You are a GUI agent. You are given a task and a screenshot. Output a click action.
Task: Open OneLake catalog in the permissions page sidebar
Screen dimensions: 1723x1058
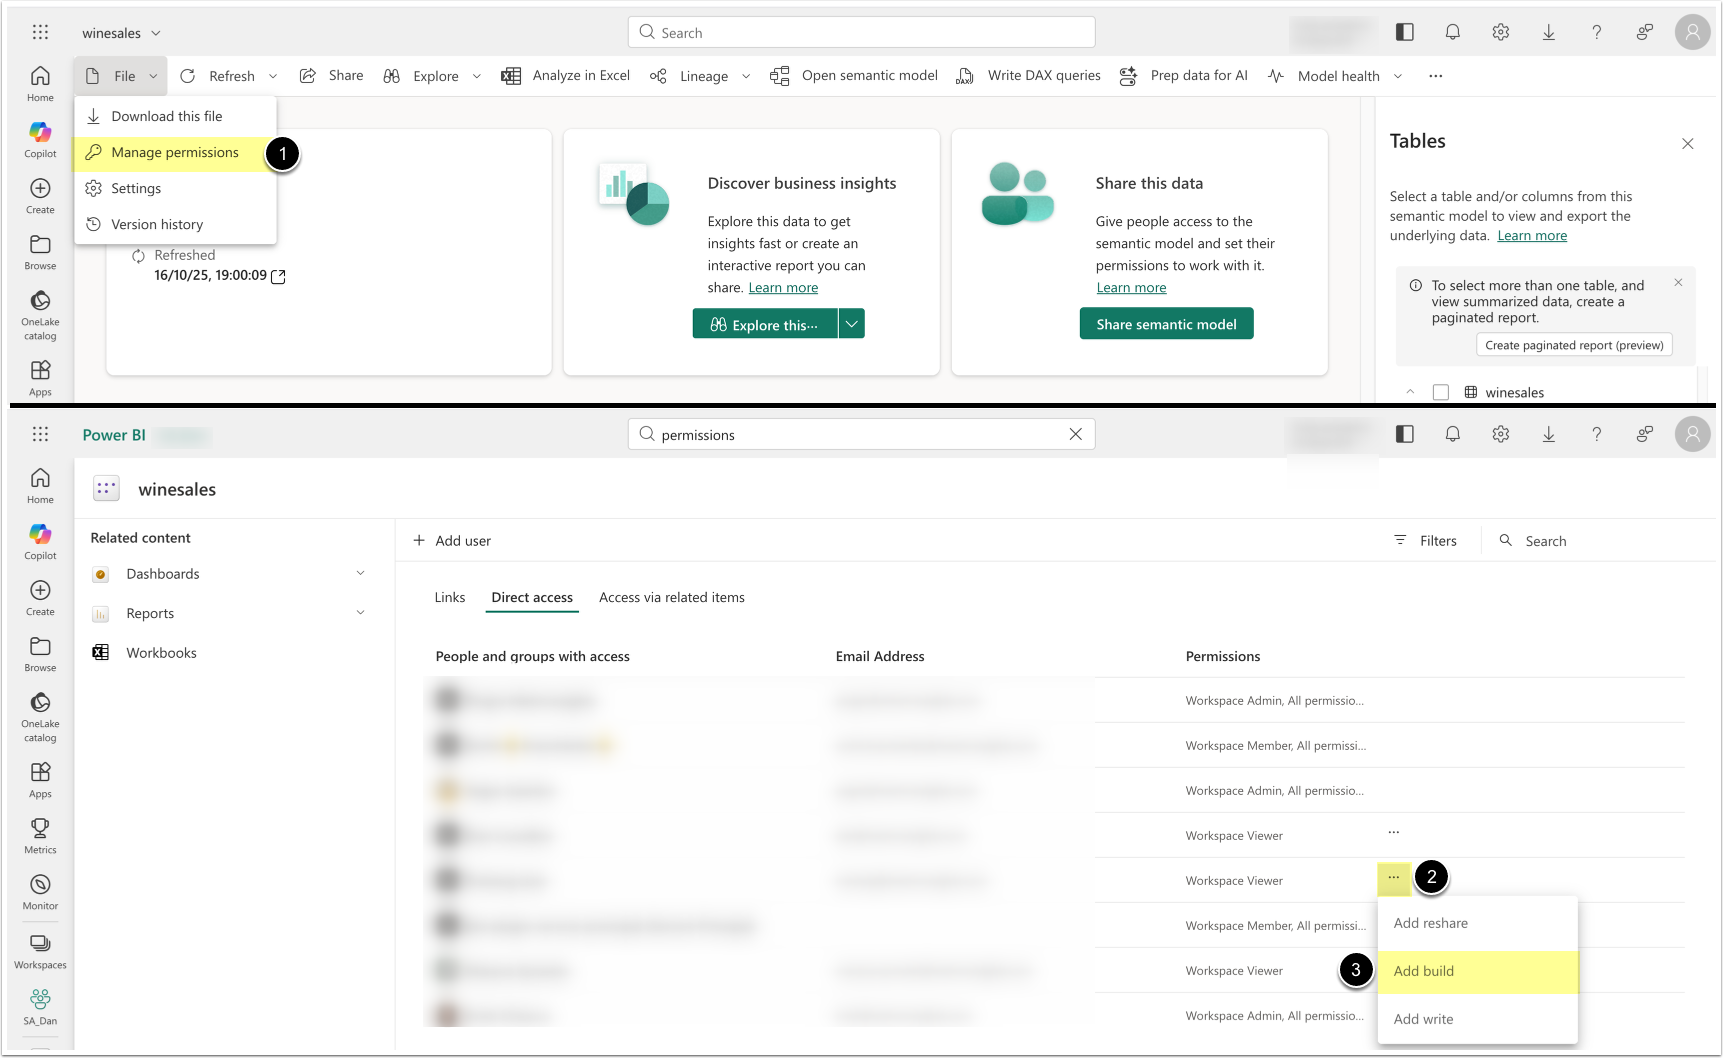coord(40,717)
